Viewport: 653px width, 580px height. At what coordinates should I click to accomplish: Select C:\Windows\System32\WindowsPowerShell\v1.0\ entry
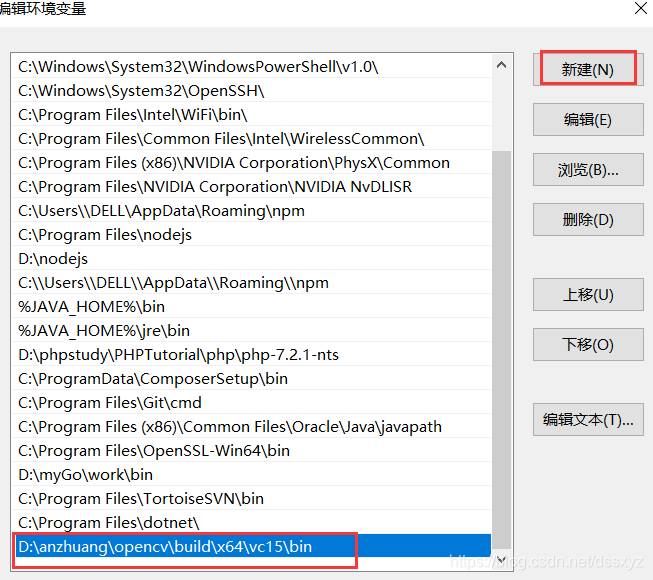point(252,67)
